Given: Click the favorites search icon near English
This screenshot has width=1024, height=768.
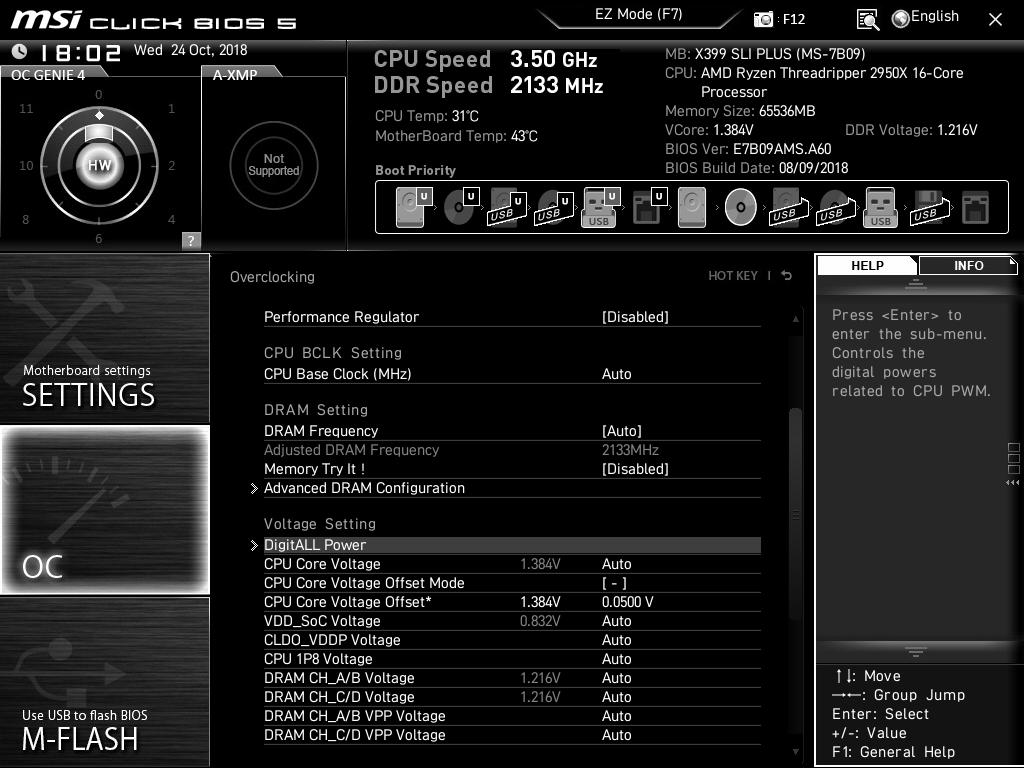Looking at the screenshot, I should coord(868,18).
